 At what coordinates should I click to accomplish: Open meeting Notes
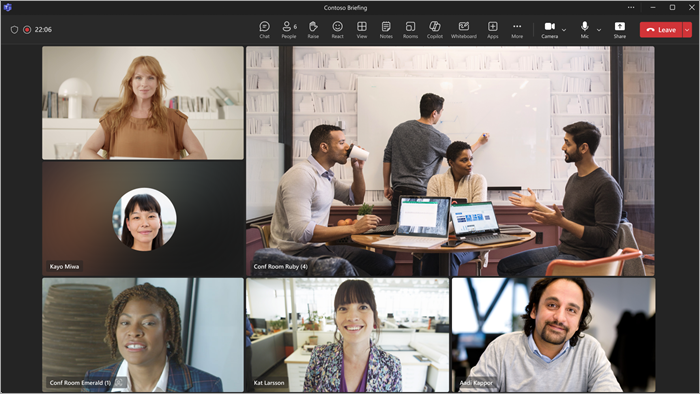(x=386, y=30)
